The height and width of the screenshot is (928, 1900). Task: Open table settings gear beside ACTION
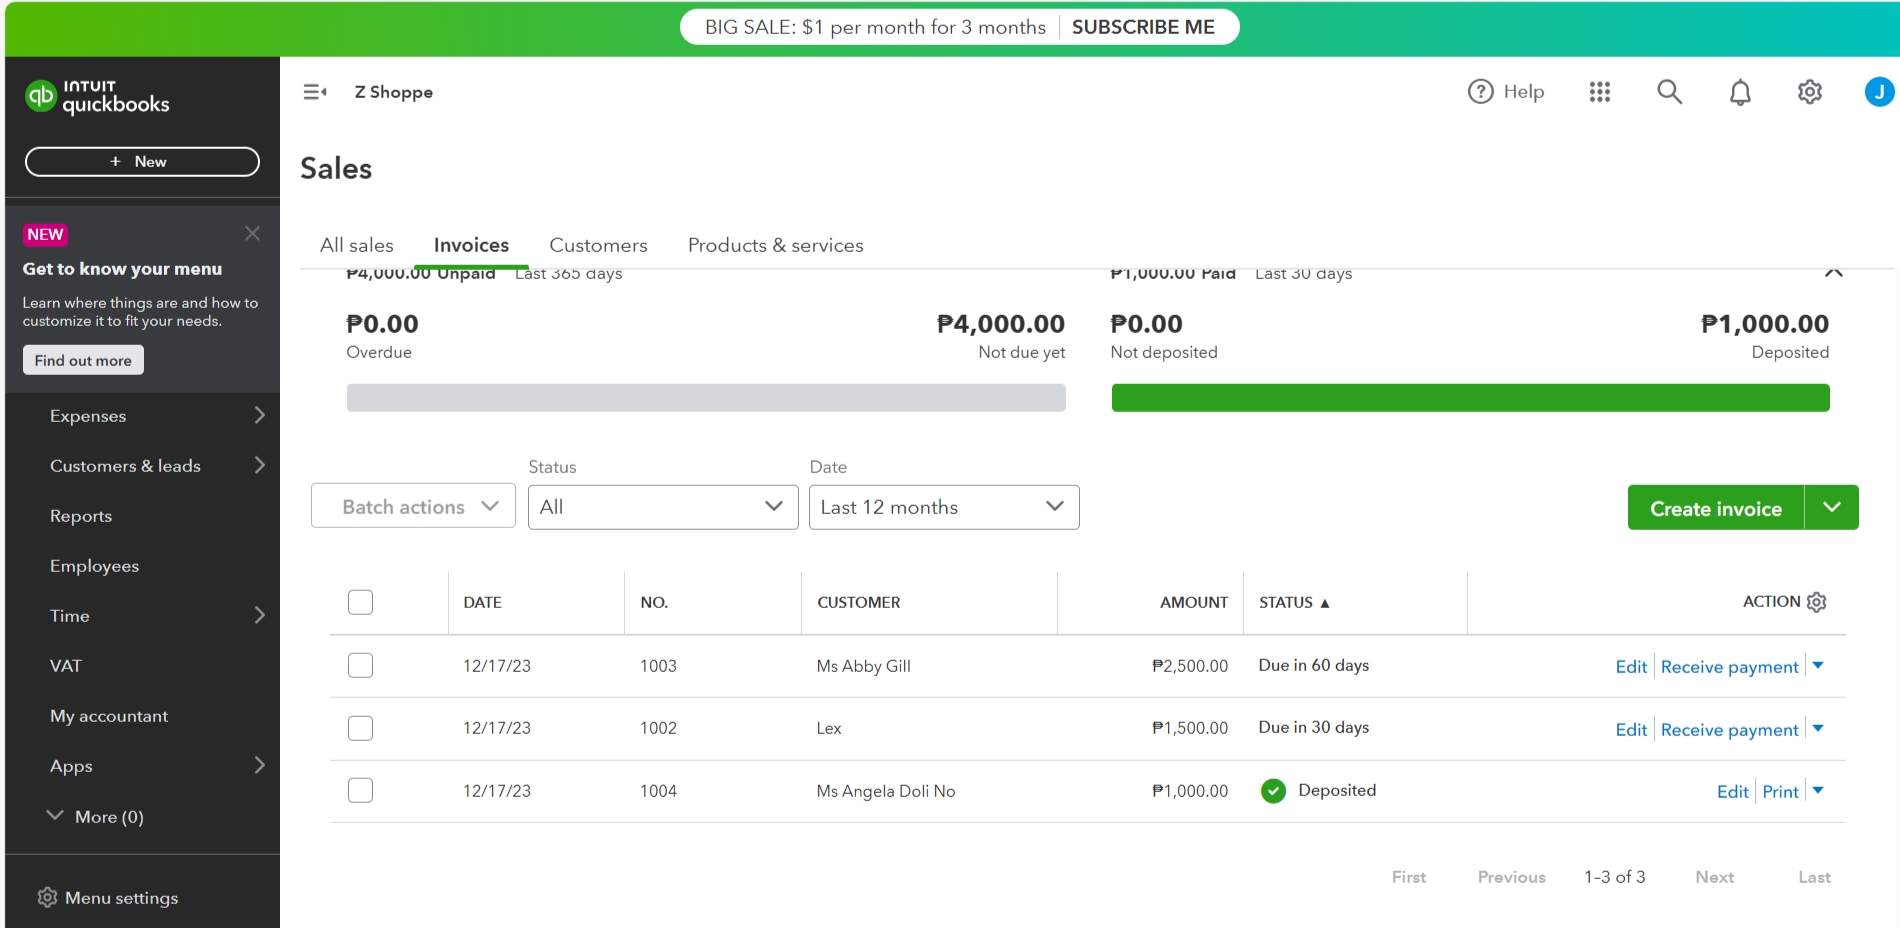click(x=1817, y=602)
